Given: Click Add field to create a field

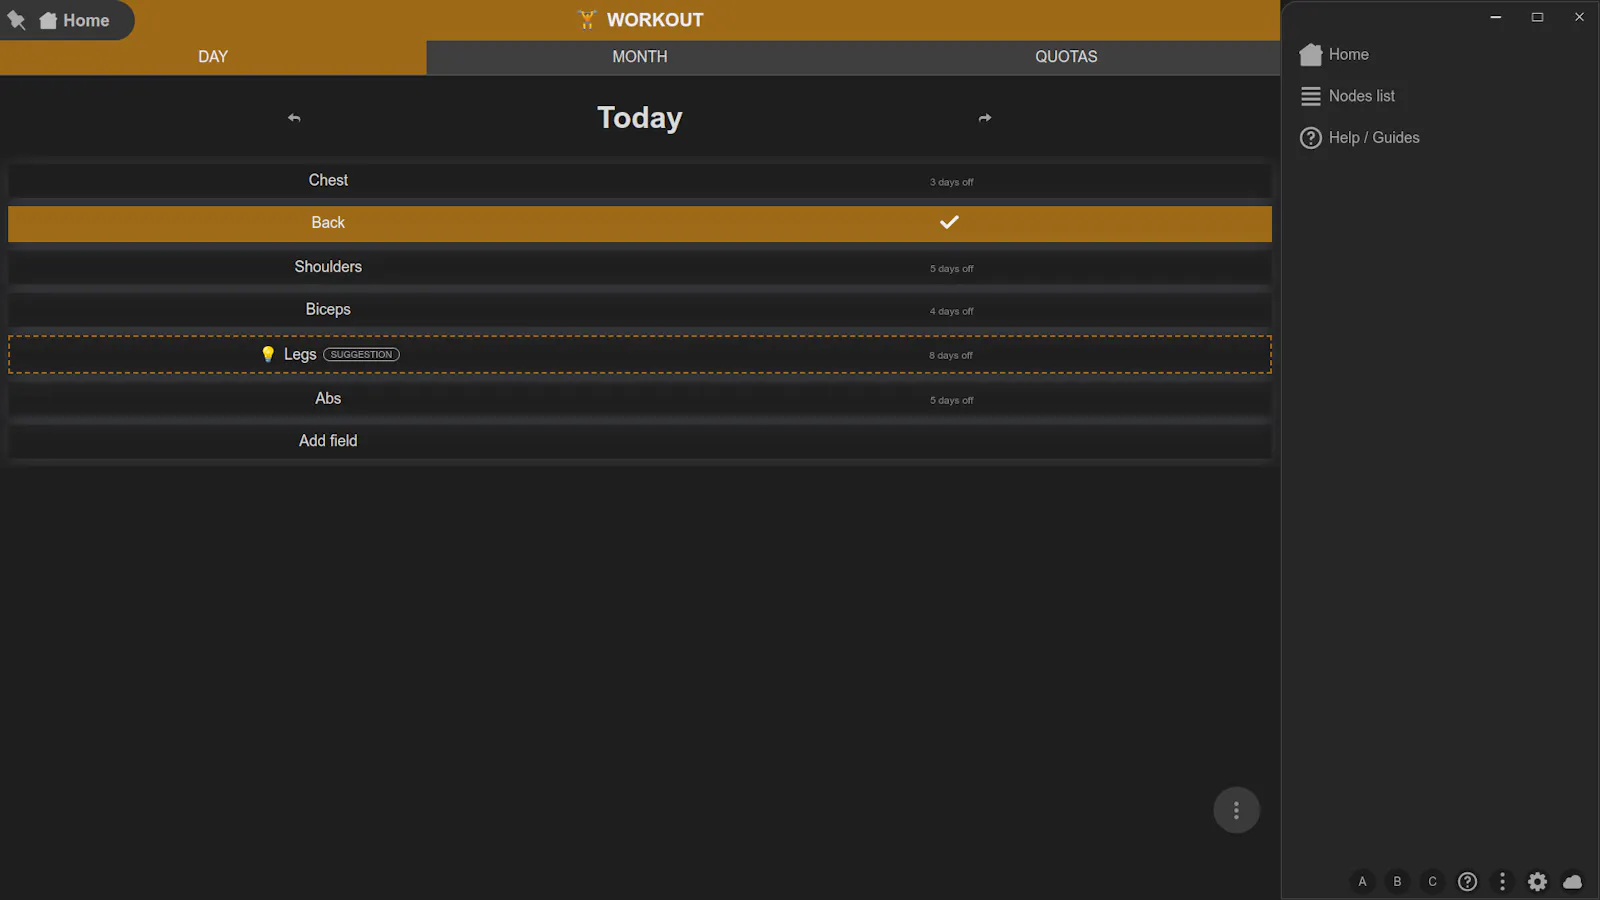Looking at the screenshot, I should coord(640,441).
